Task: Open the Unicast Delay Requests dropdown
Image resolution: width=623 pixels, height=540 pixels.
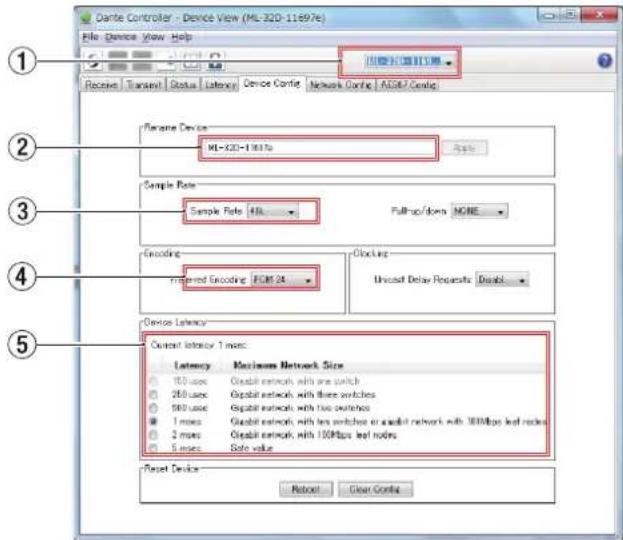Action: [502, 280]
